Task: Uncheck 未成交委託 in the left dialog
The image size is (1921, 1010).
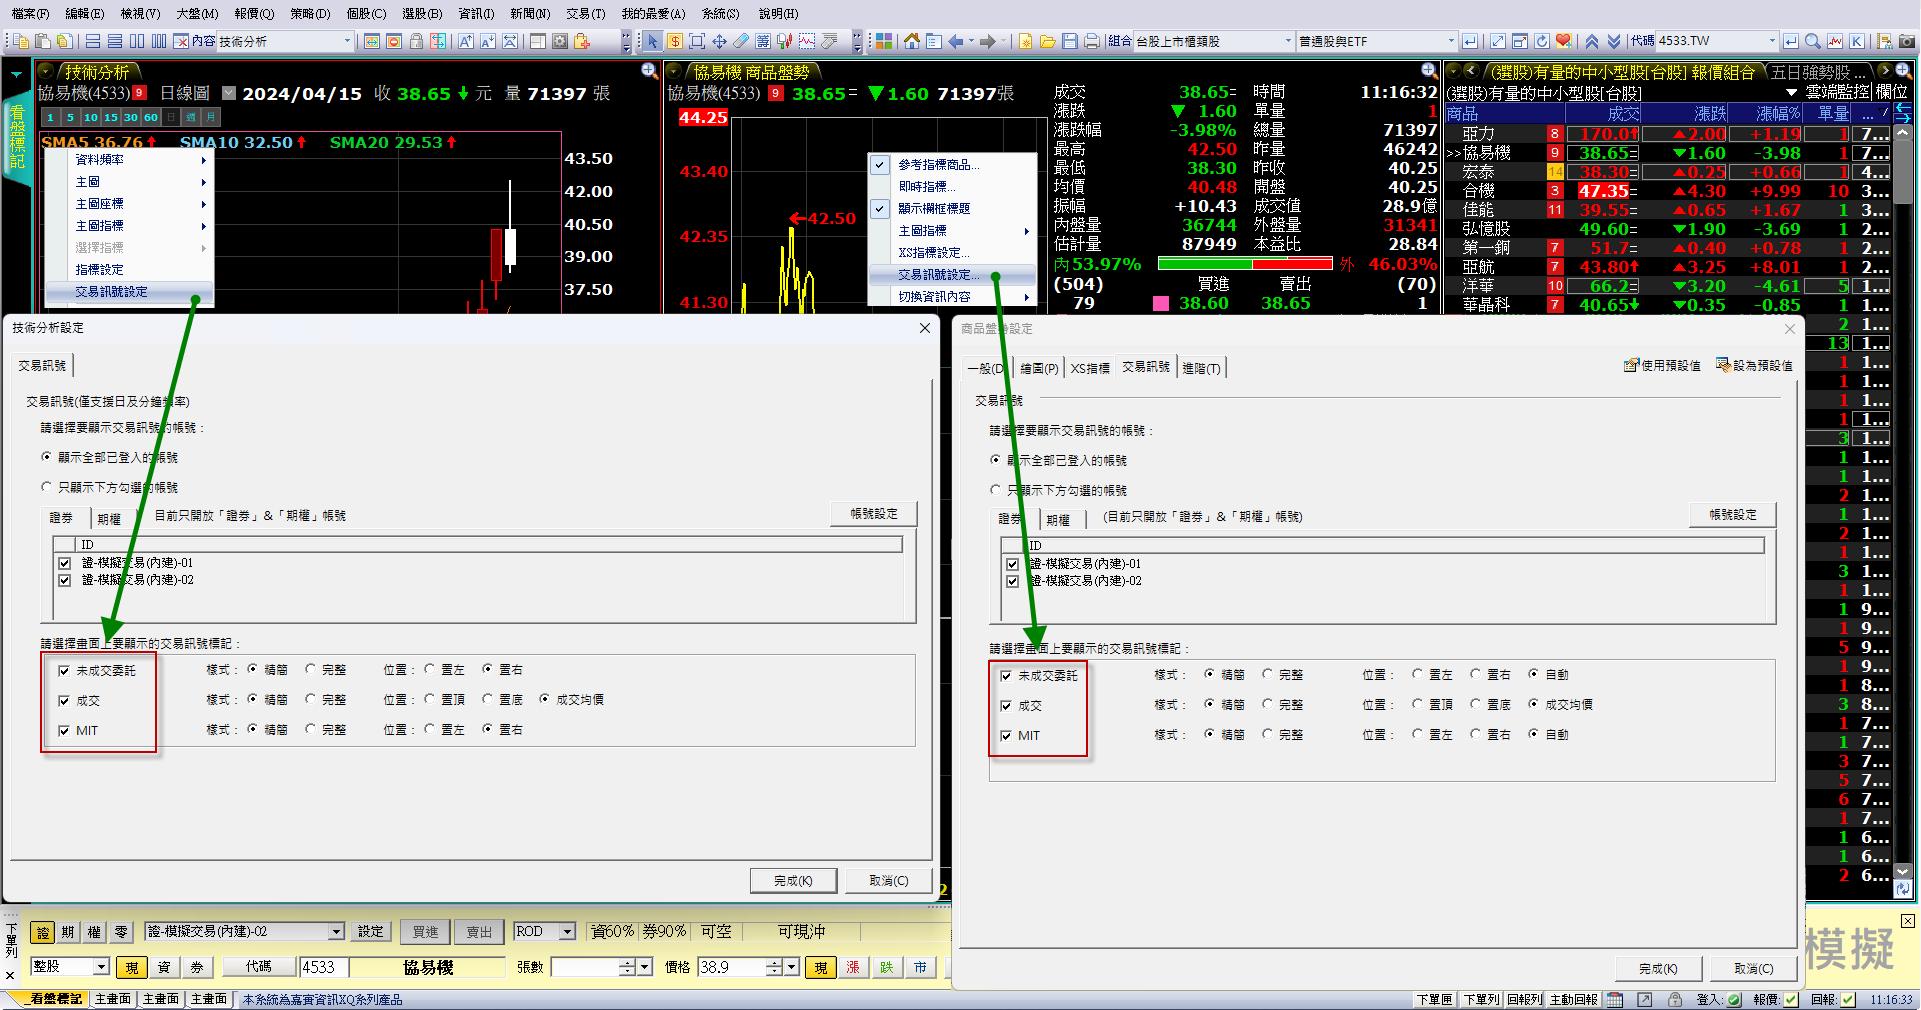Action: click(64, 671)
